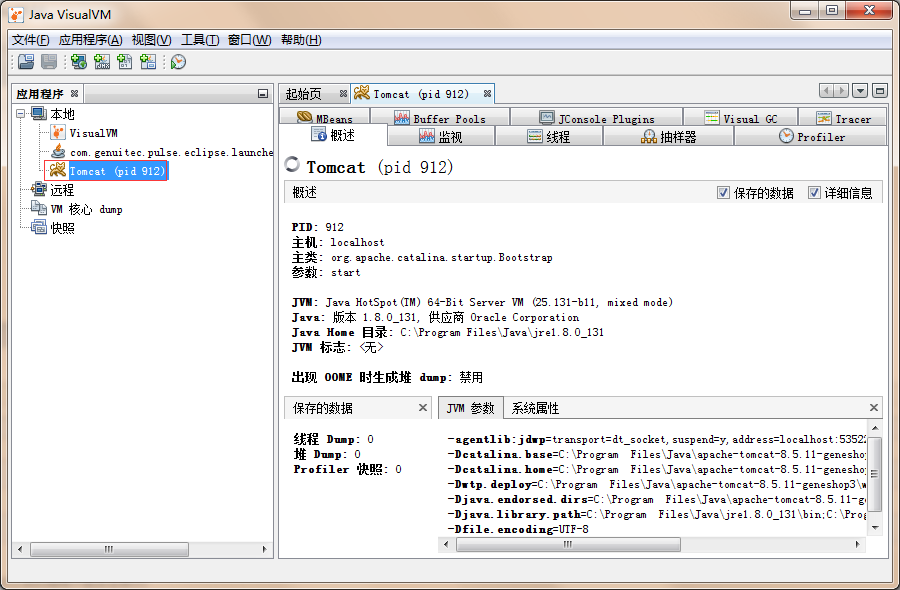
Task: Open the document list dropdown arrow
Action: [x=860, y=91]
